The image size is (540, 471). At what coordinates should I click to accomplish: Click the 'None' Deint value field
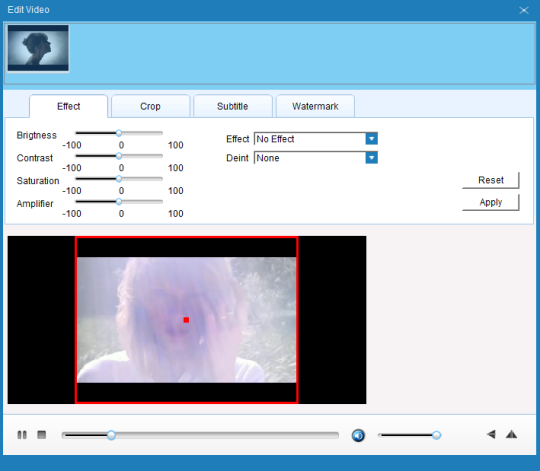click(x=310, y=158)
